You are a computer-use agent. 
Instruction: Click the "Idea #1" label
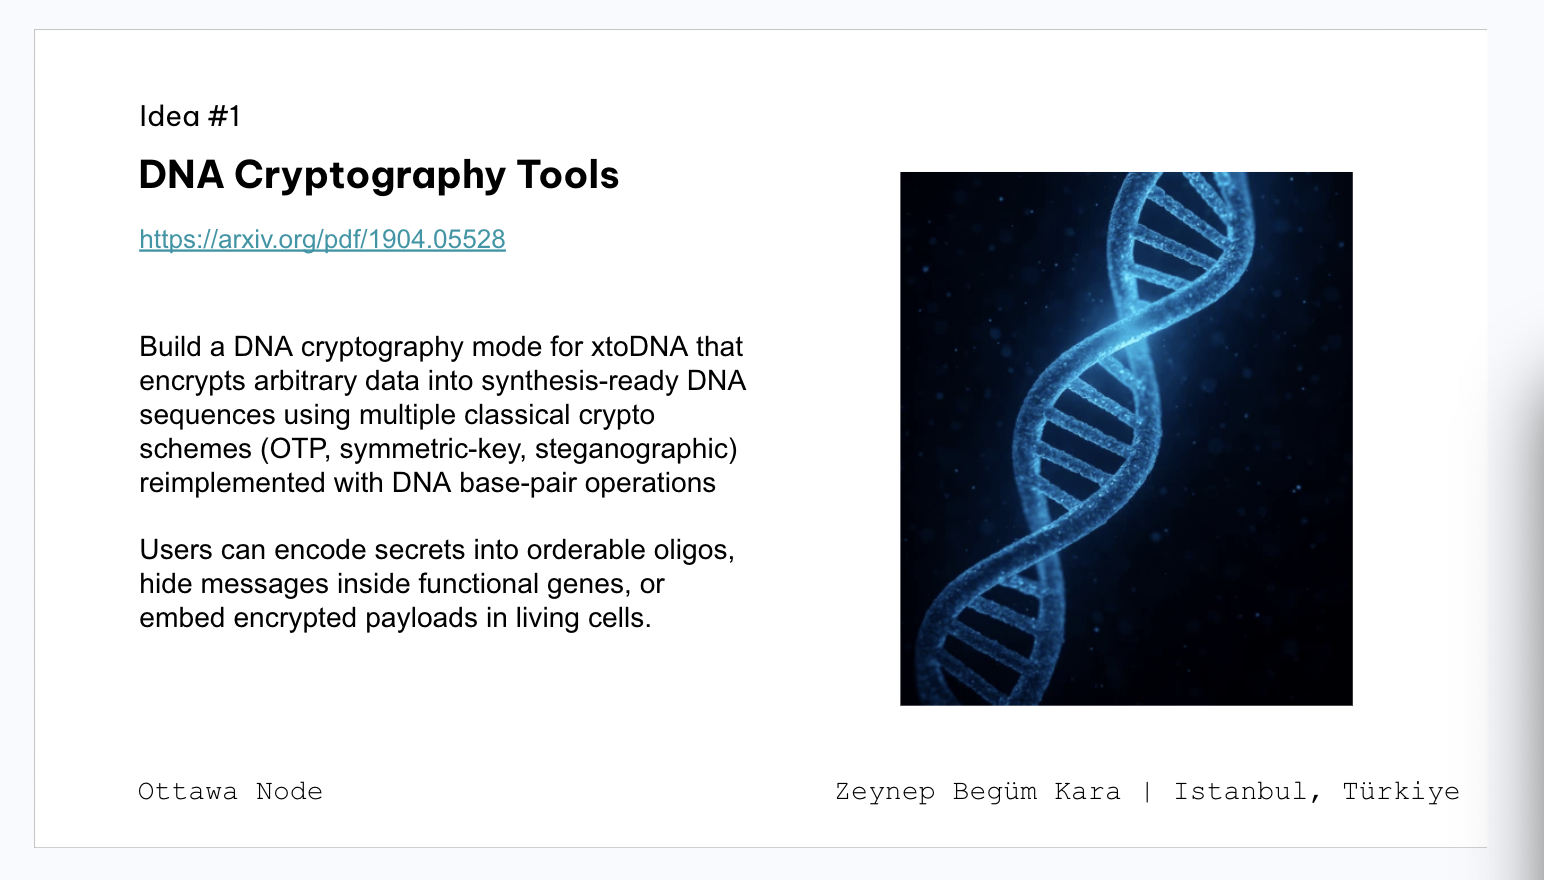pos(190,117)
